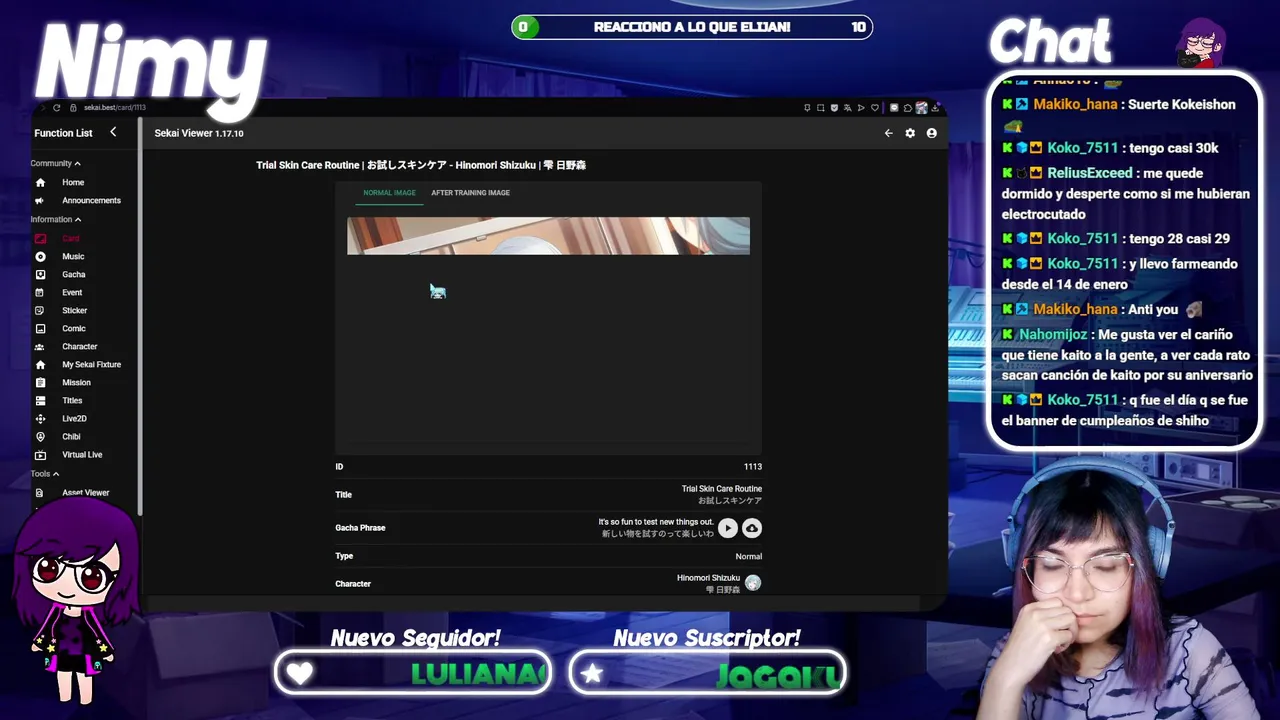Play the gacha phrase audio

[728, 528]
